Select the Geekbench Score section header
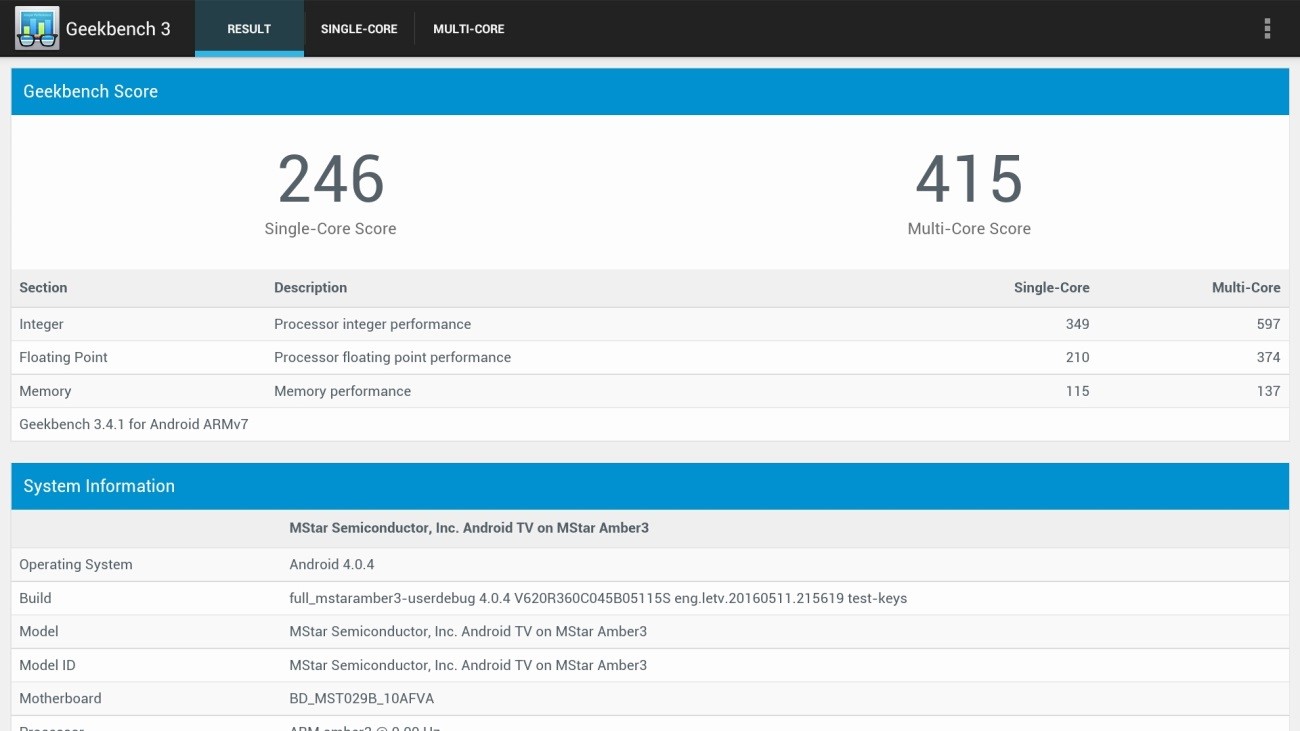The height and width of the screenshot is (731, 1300). (650, 91)
